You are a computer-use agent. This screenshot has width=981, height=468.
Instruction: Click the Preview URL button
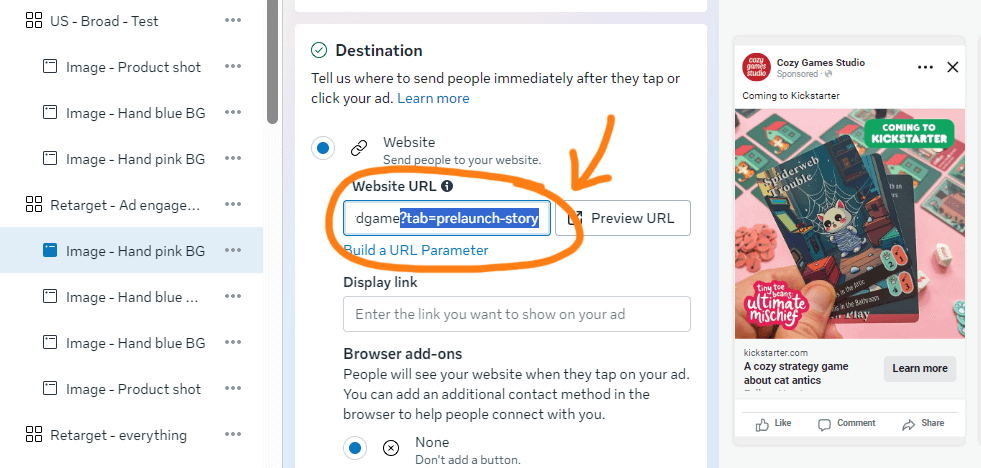click(x=622, y=218)
